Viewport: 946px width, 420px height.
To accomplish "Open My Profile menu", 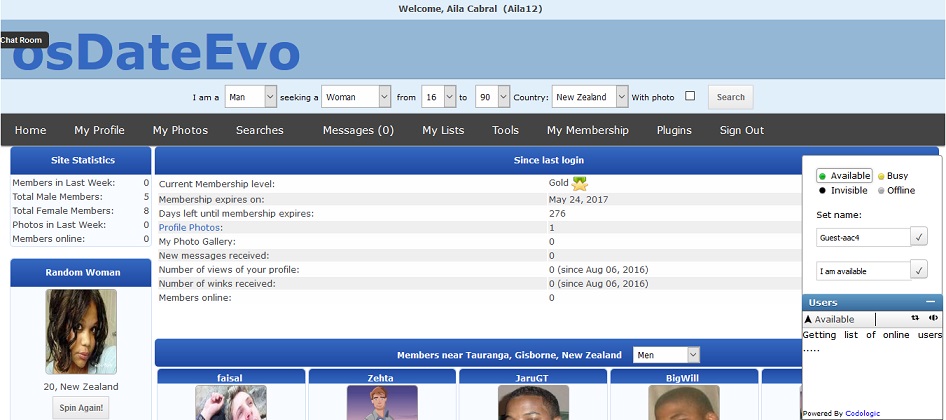I will [100, 130].
